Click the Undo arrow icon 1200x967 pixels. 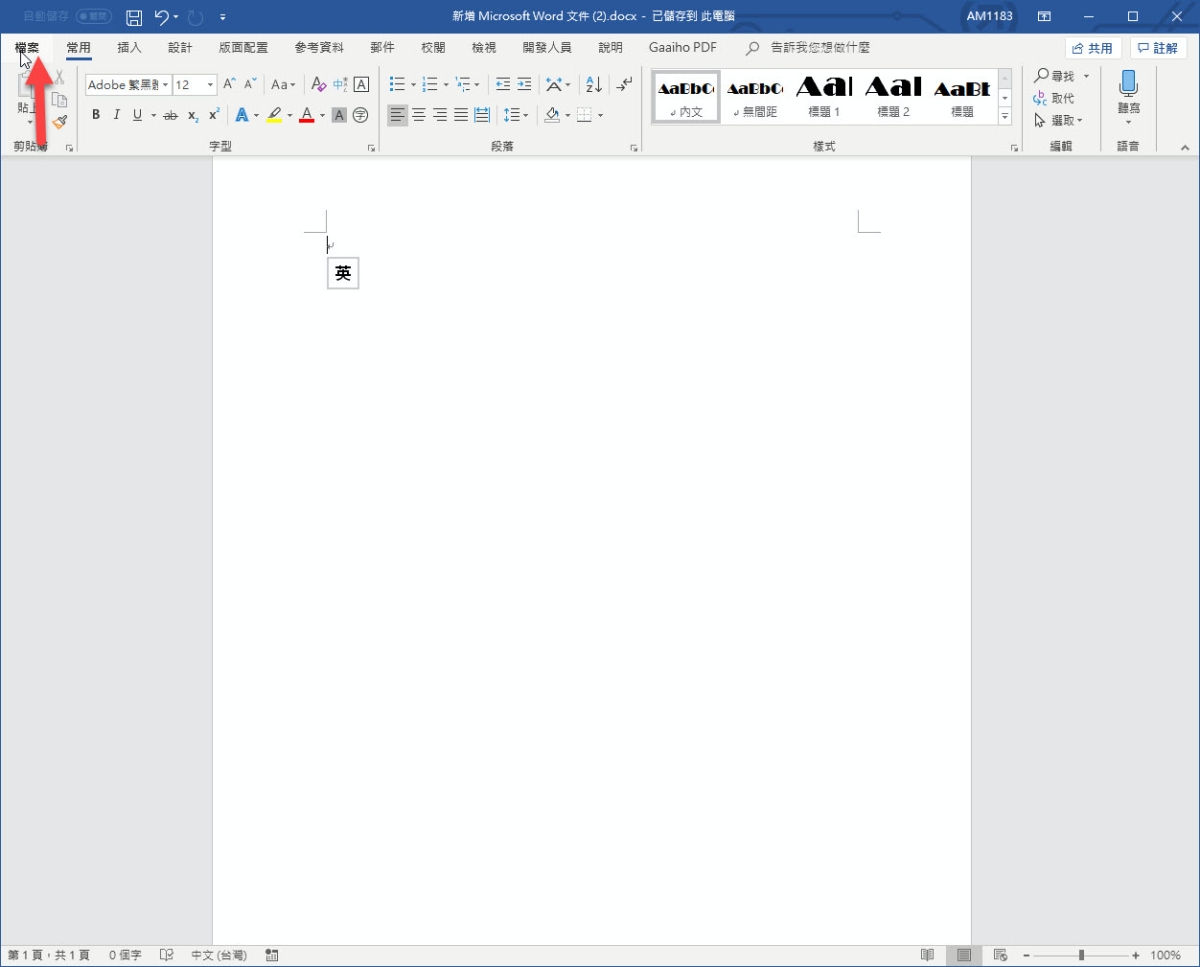tap(162, 17)
